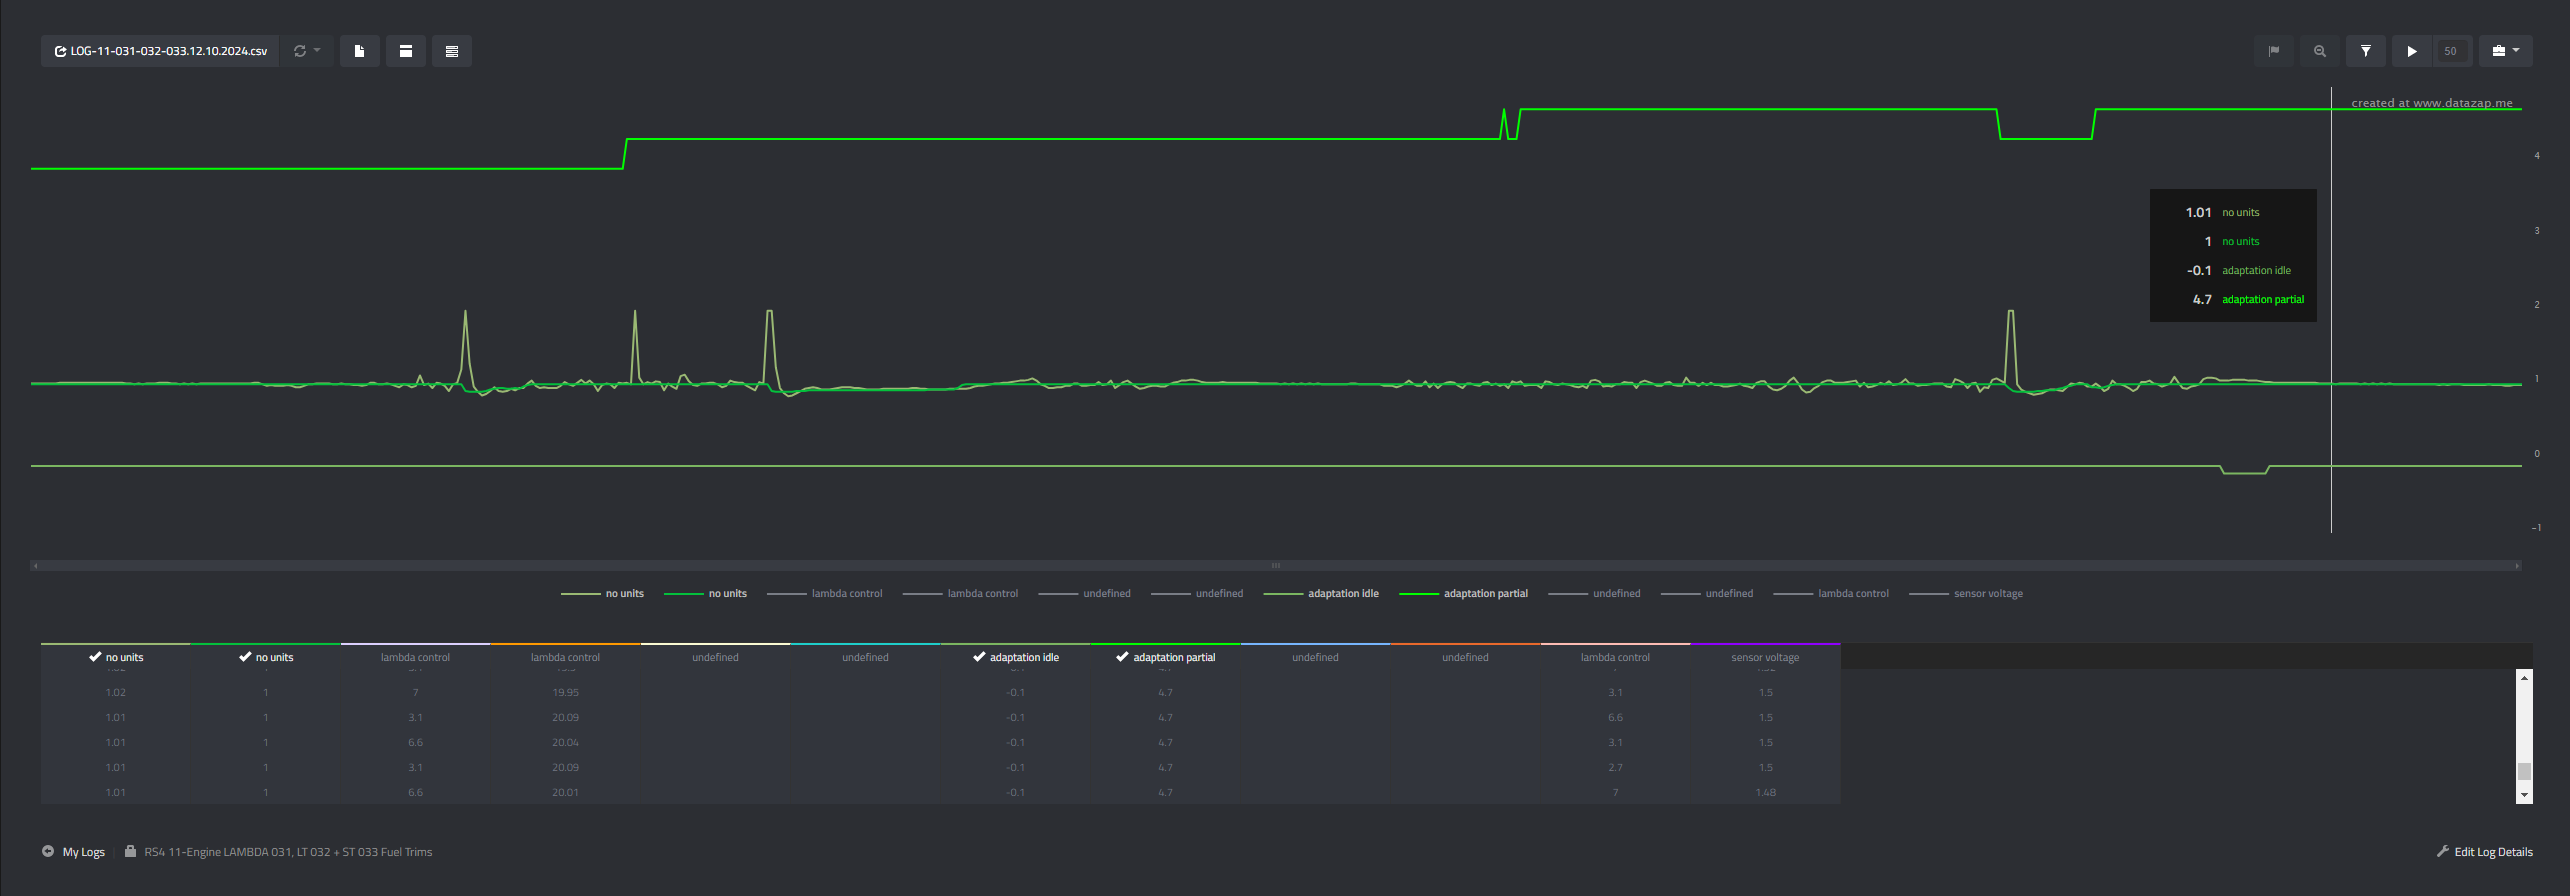Click the lock icon beside log title
This screenshot has height=896, width=2570.
[x=130, y=852]
